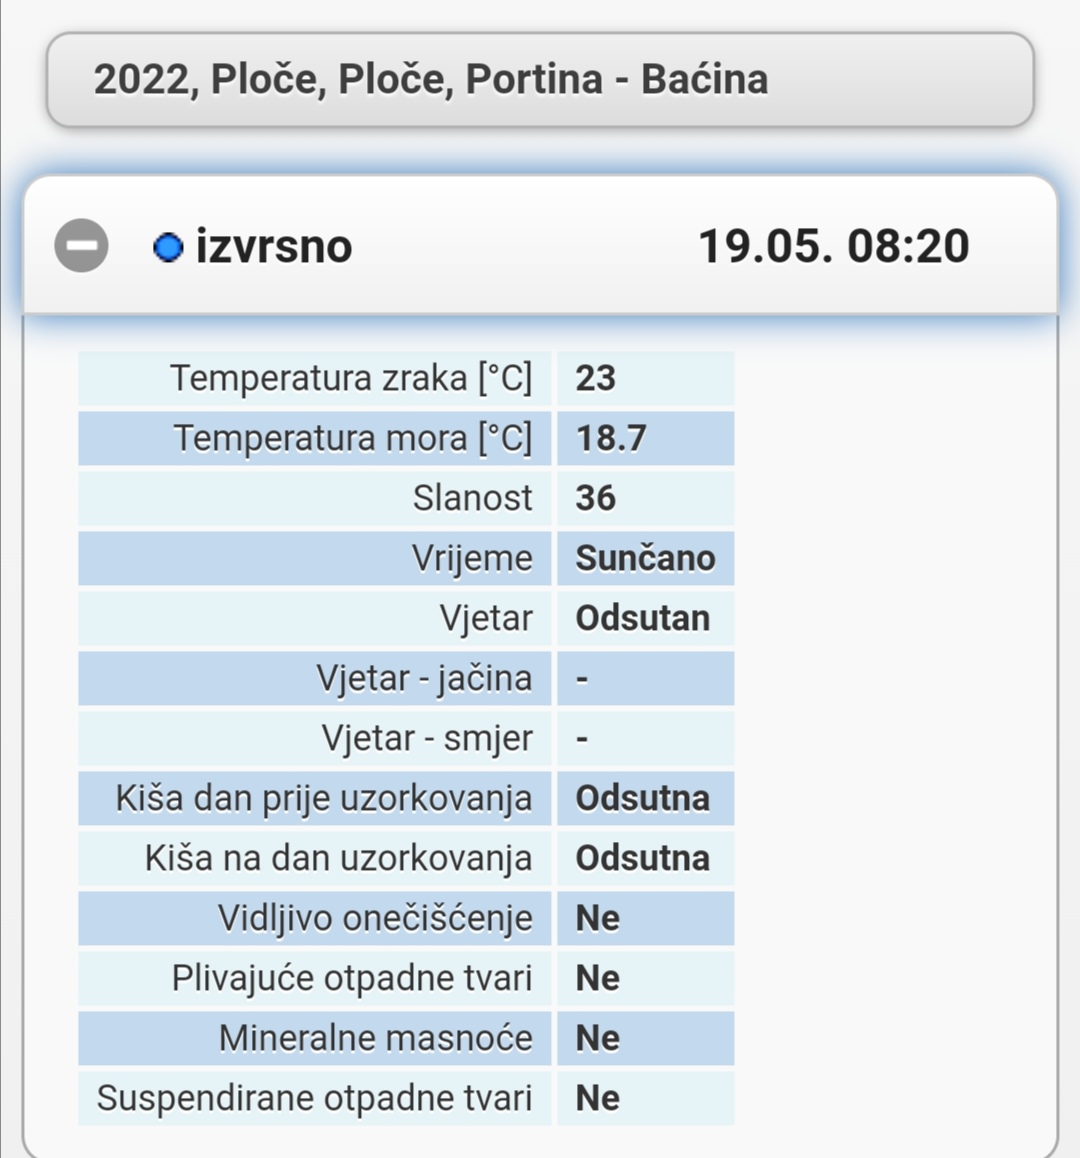The width and height of the screenshot is (1080, 1158).
Task: Select the 19.05. 08:20 sampling date
Action: pos(833,247)
